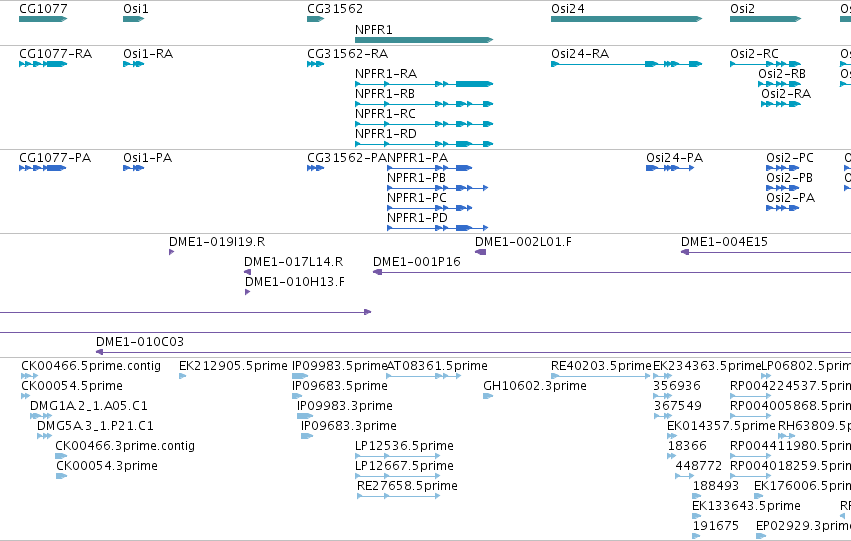851x541 pixels.
Task: Click the DME1-010H13.F clone label
Action: 295,282
